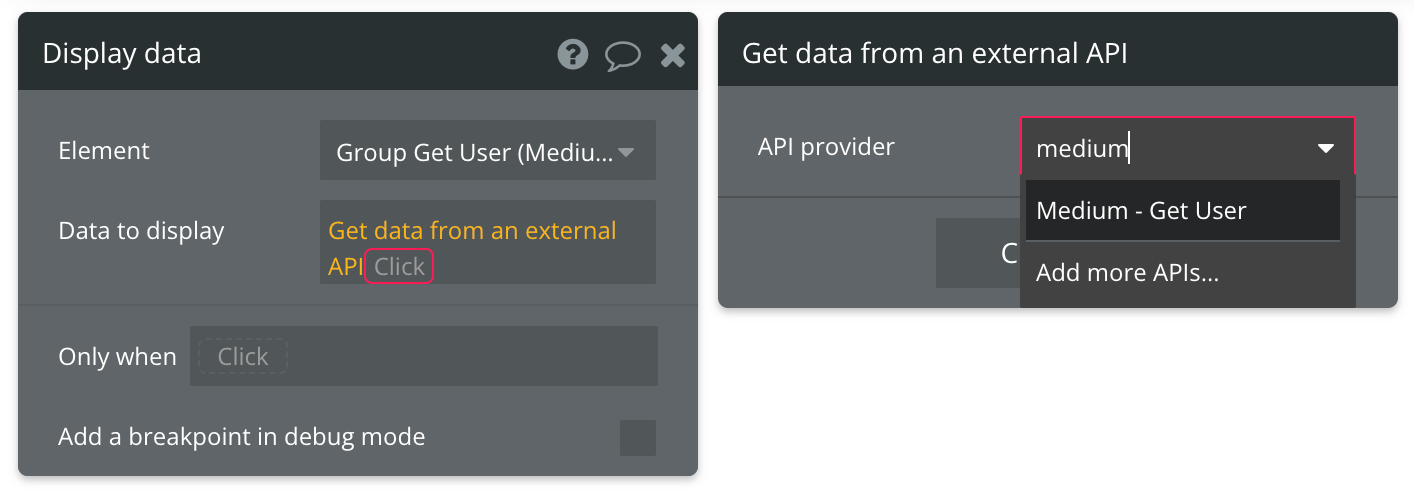The width and height of the screenshot is (1414, 494).
Task: Toggle the debug mode breakpoint checkbox
Action: pyautogui.click(x=637, y=438)
